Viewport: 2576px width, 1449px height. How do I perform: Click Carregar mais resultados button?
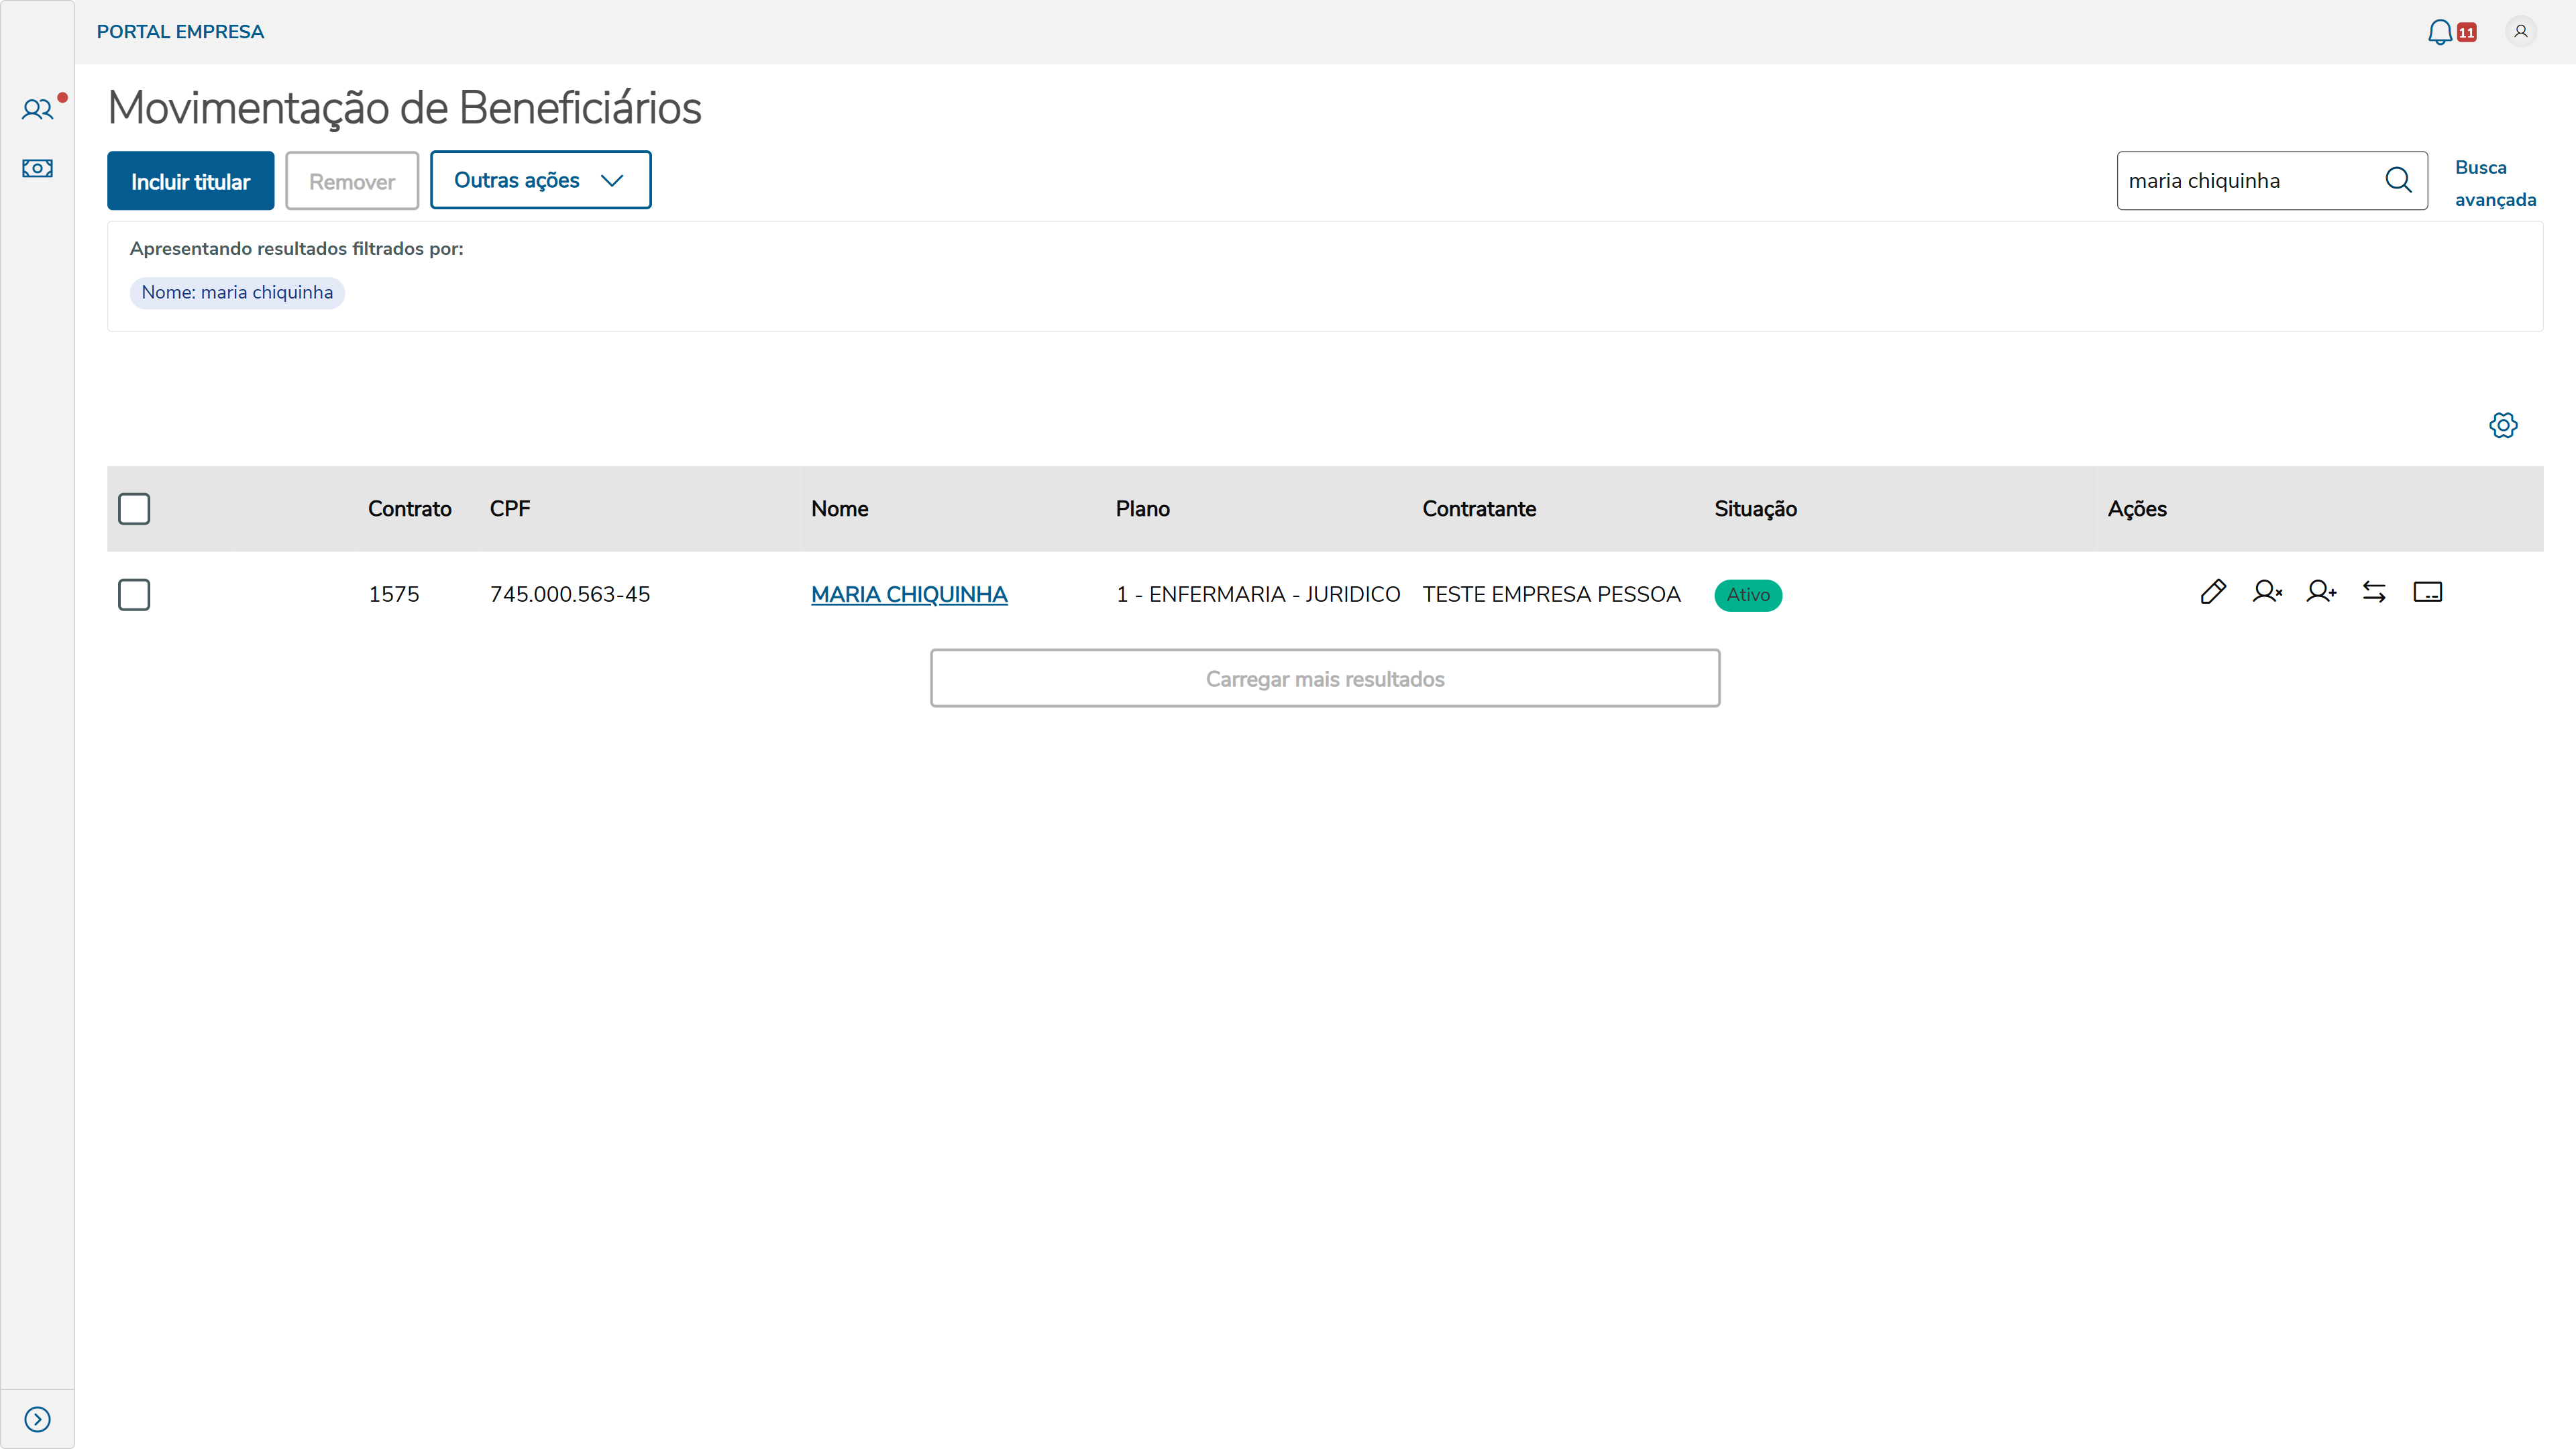(1324, 679)
